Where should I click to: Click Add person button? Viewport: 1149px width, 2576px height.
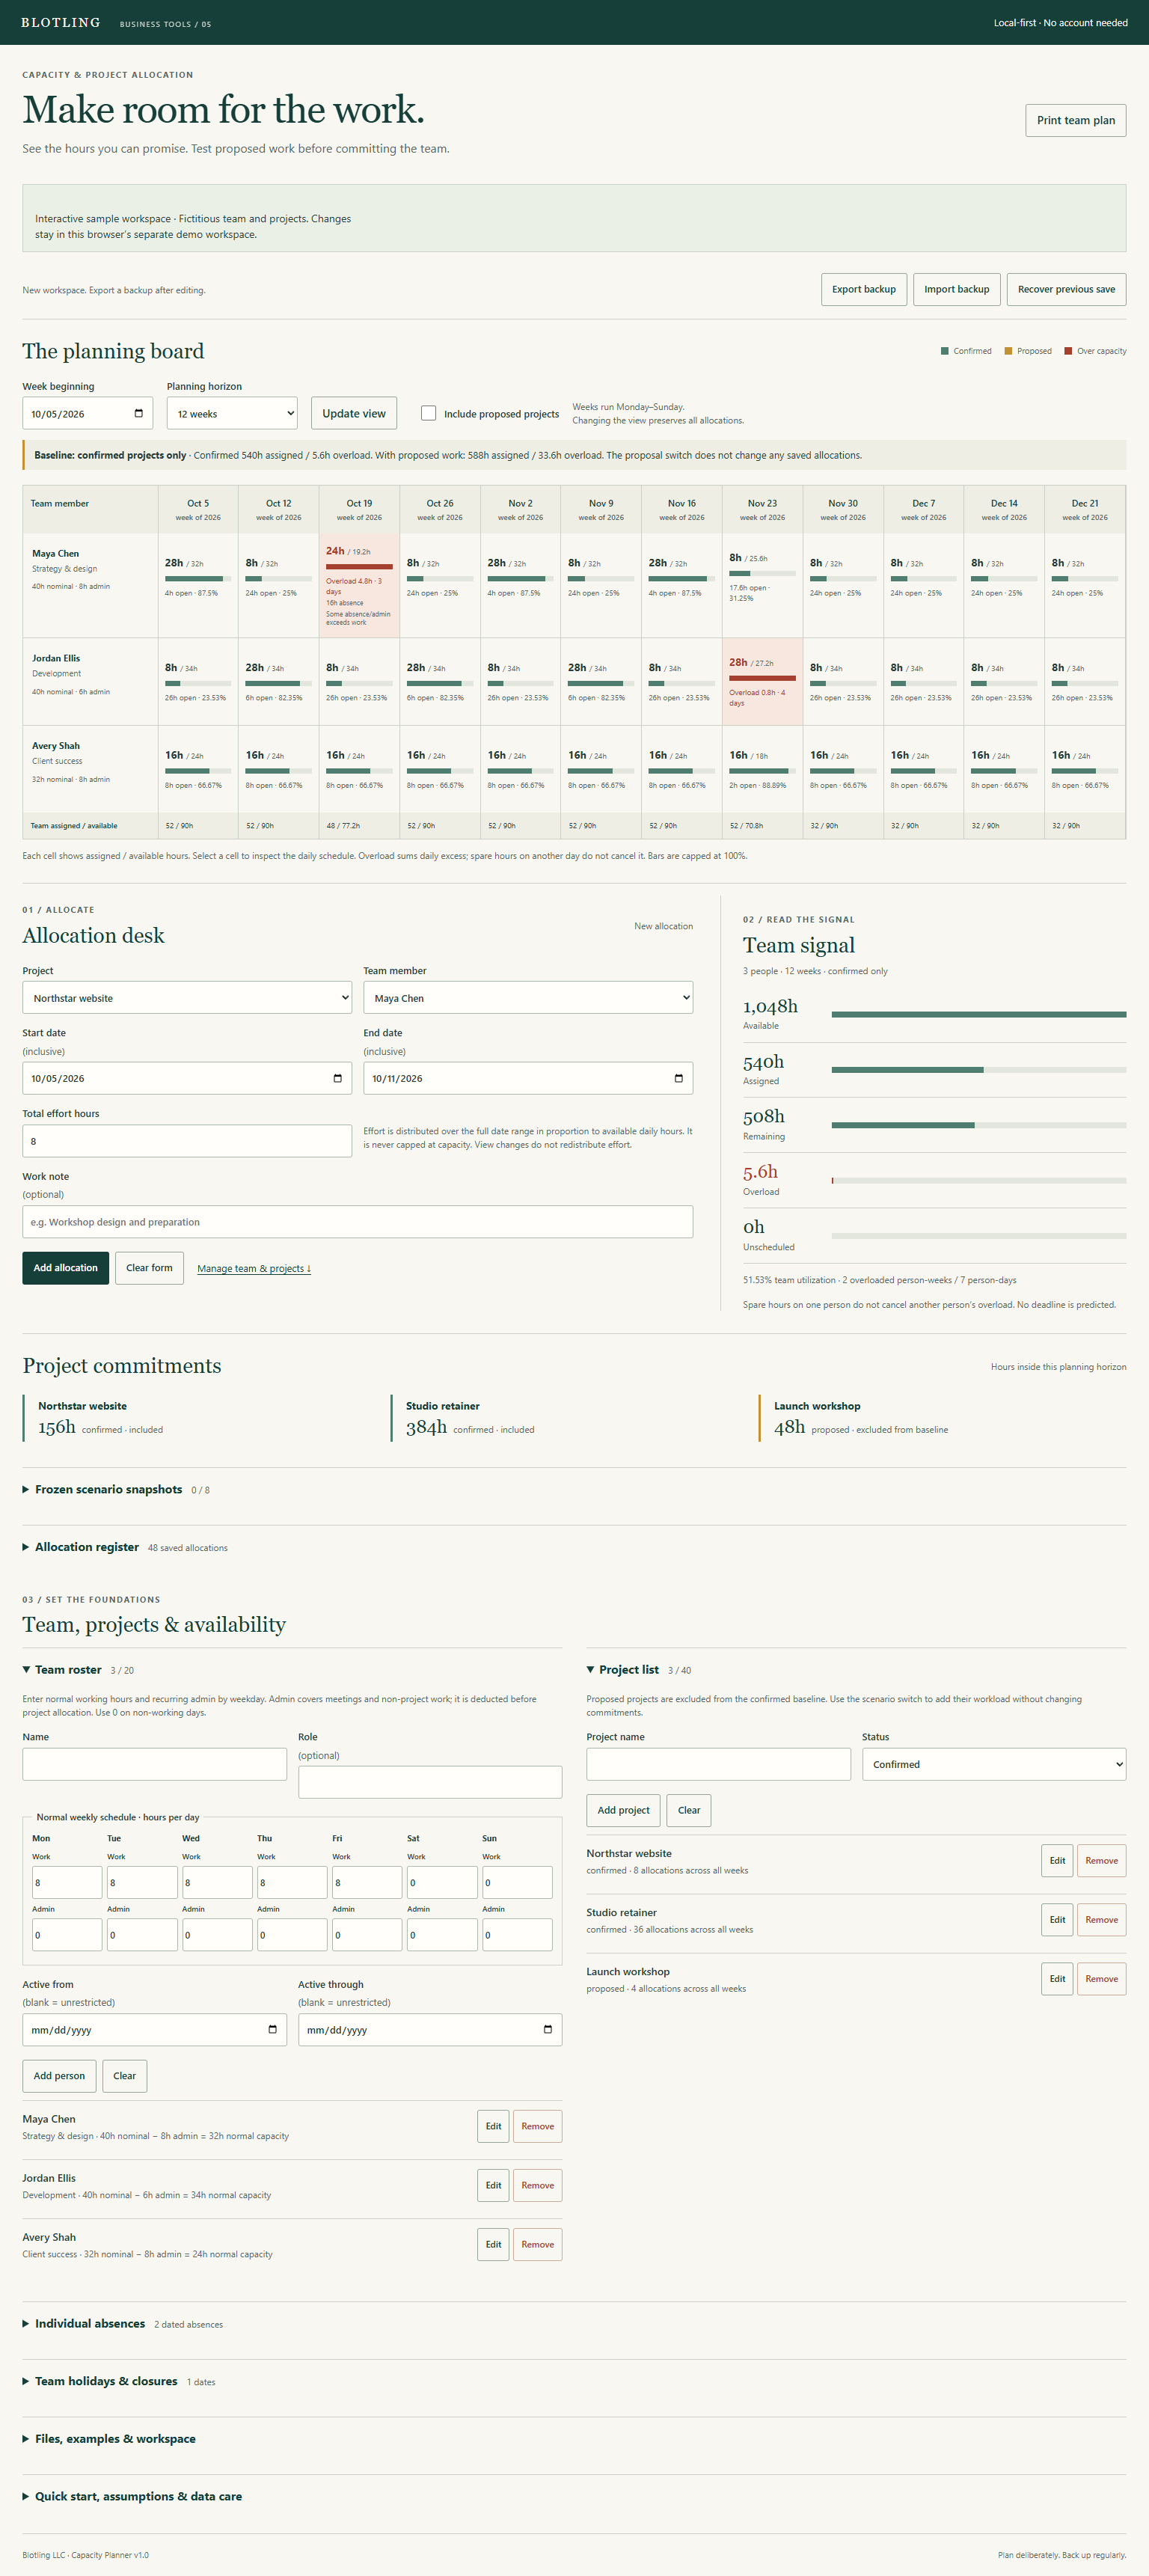[x=60, y=2076]
